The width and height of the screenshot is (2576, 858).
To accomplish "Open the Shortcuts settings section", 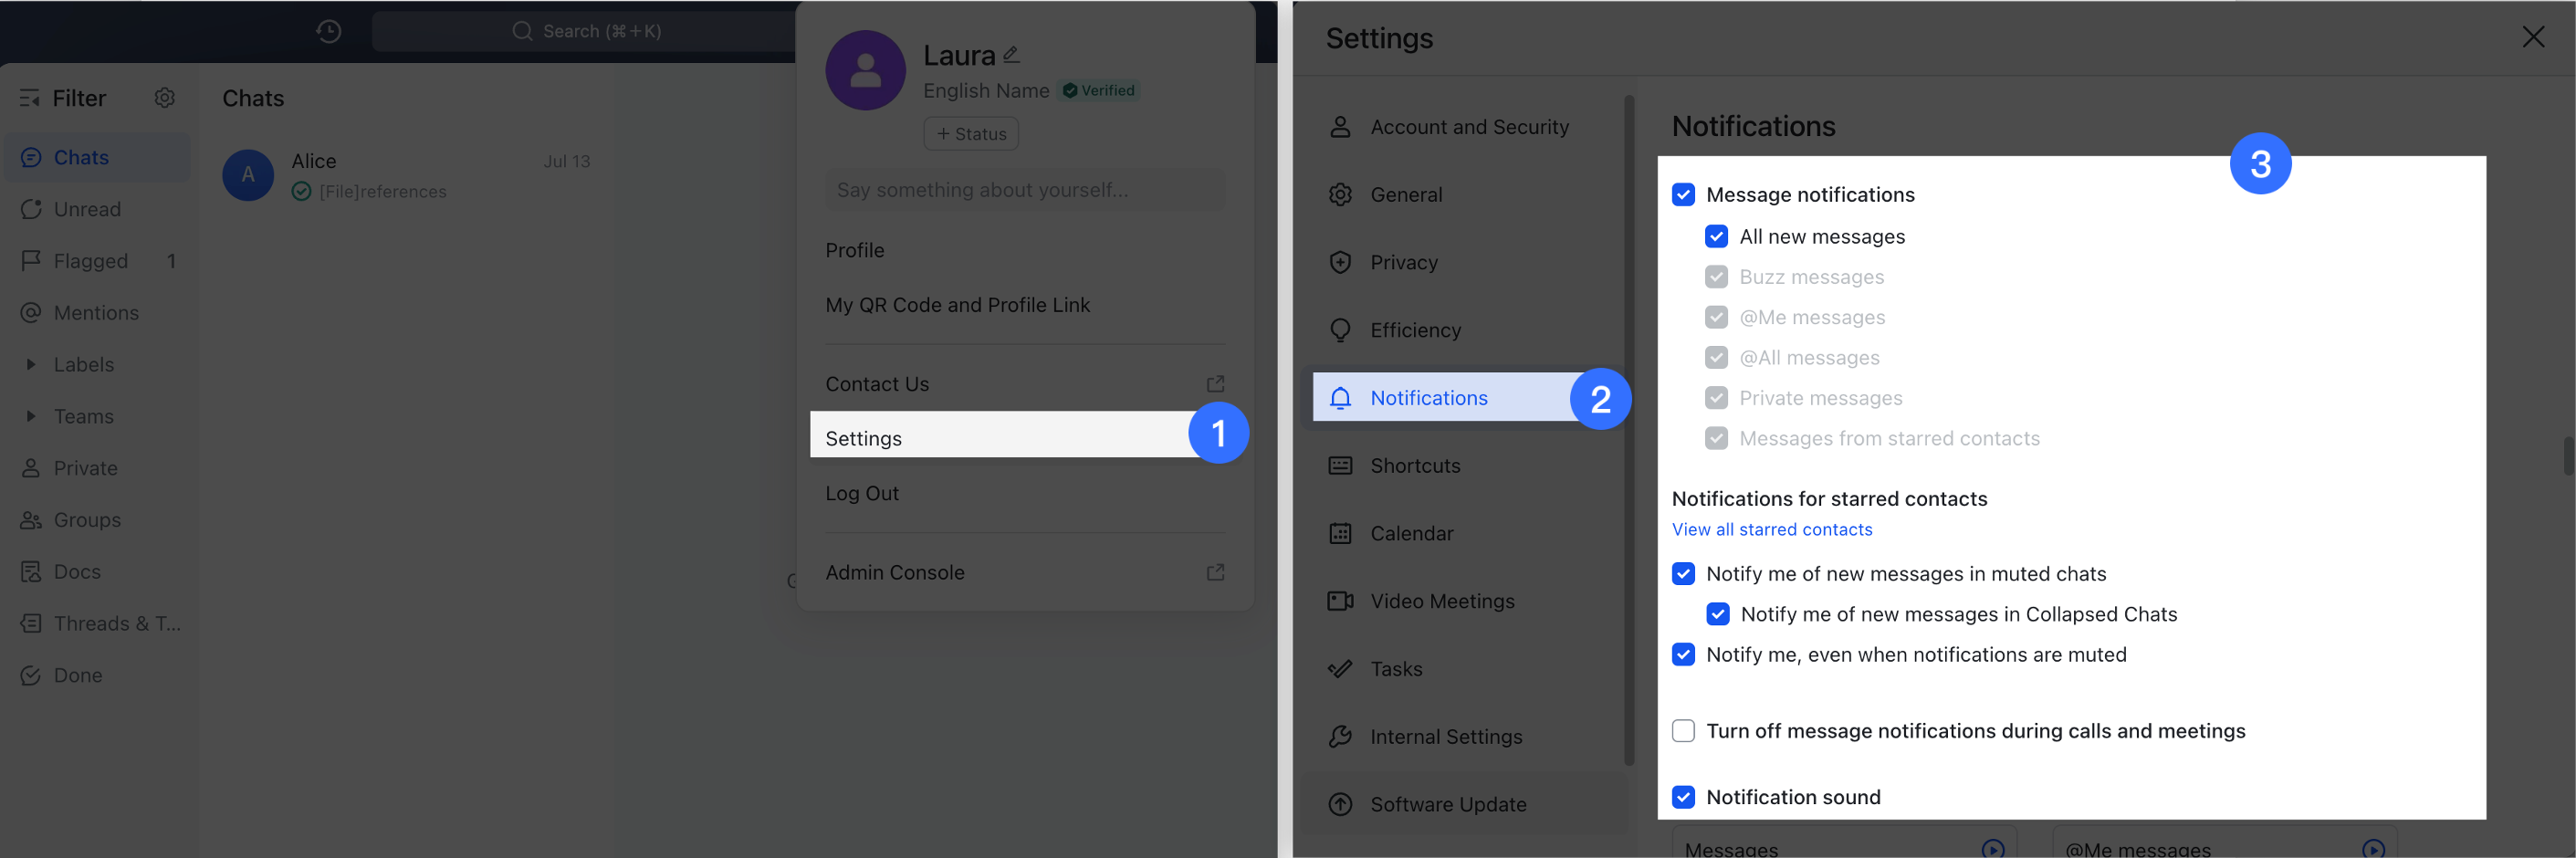I will coord(1415,465).
